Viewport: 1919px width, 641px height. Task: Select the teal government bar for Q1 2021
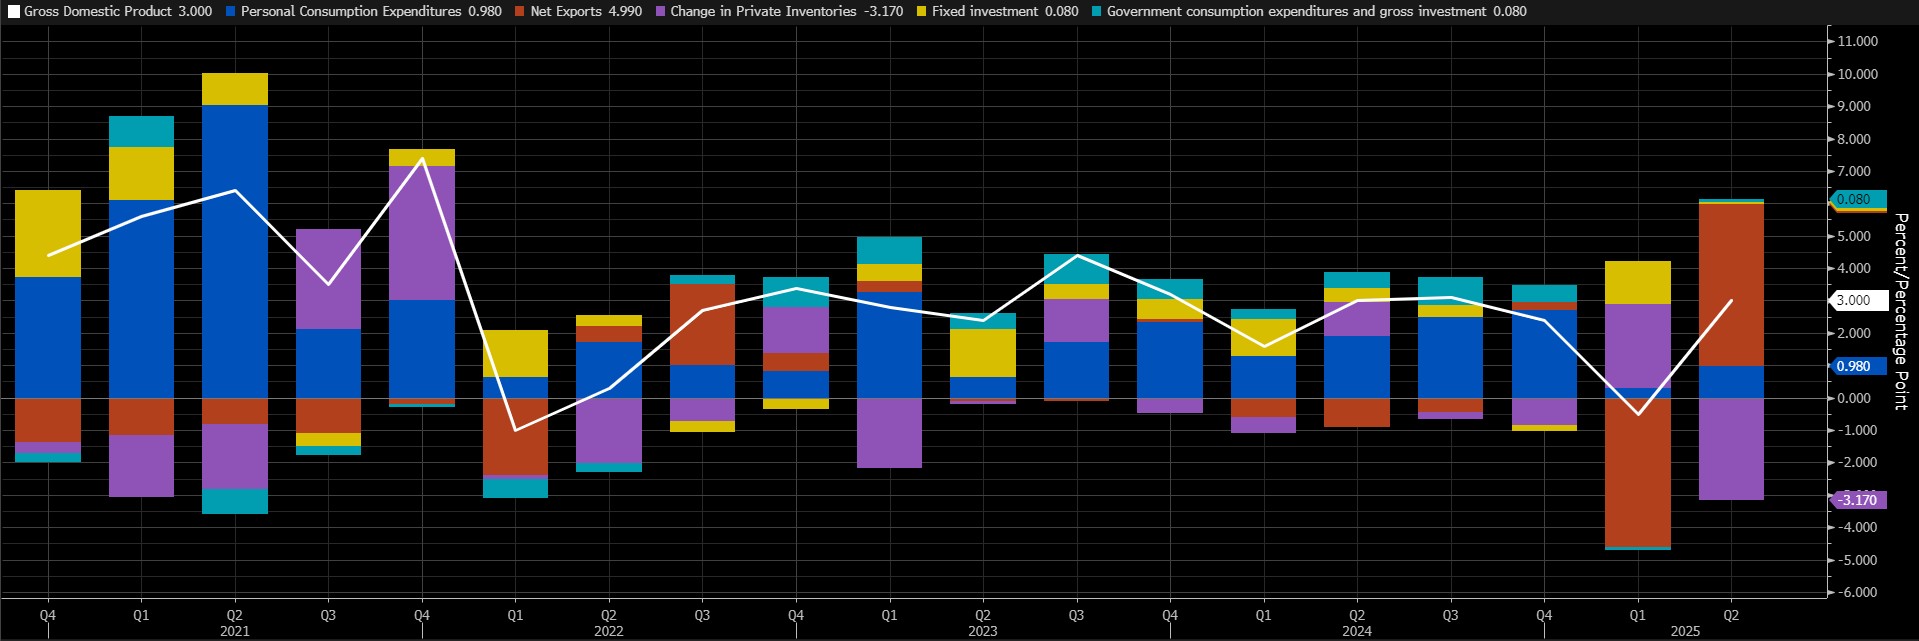pos(141,132)
